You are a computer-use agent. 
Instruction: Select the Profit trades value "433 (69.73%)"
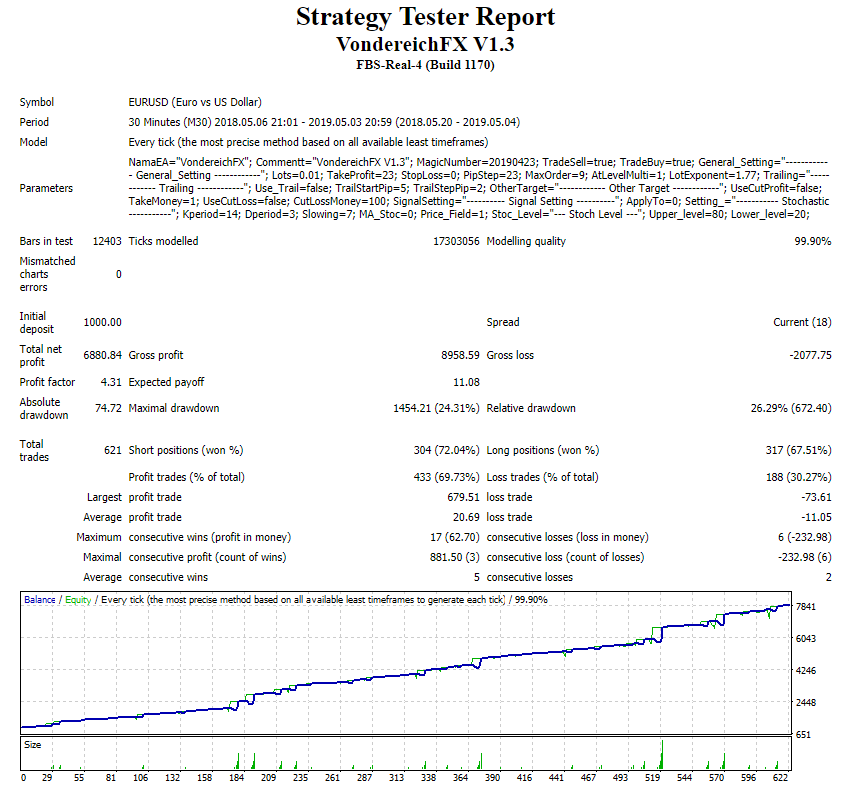click(x=446, y=477)
